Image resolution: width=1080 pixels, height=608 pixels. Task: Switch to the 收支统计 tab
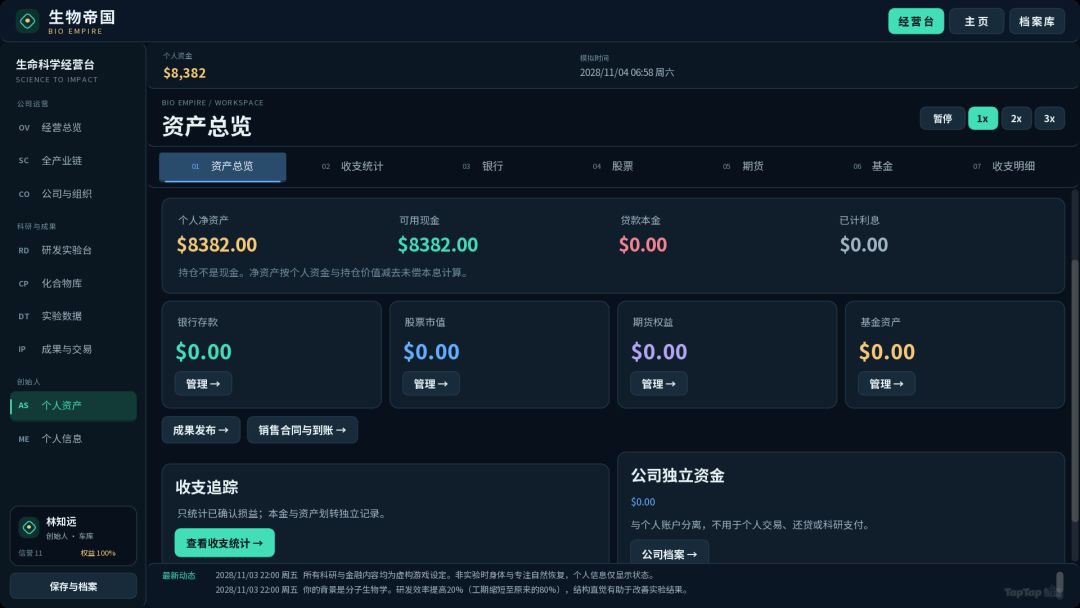coord(352,167)
